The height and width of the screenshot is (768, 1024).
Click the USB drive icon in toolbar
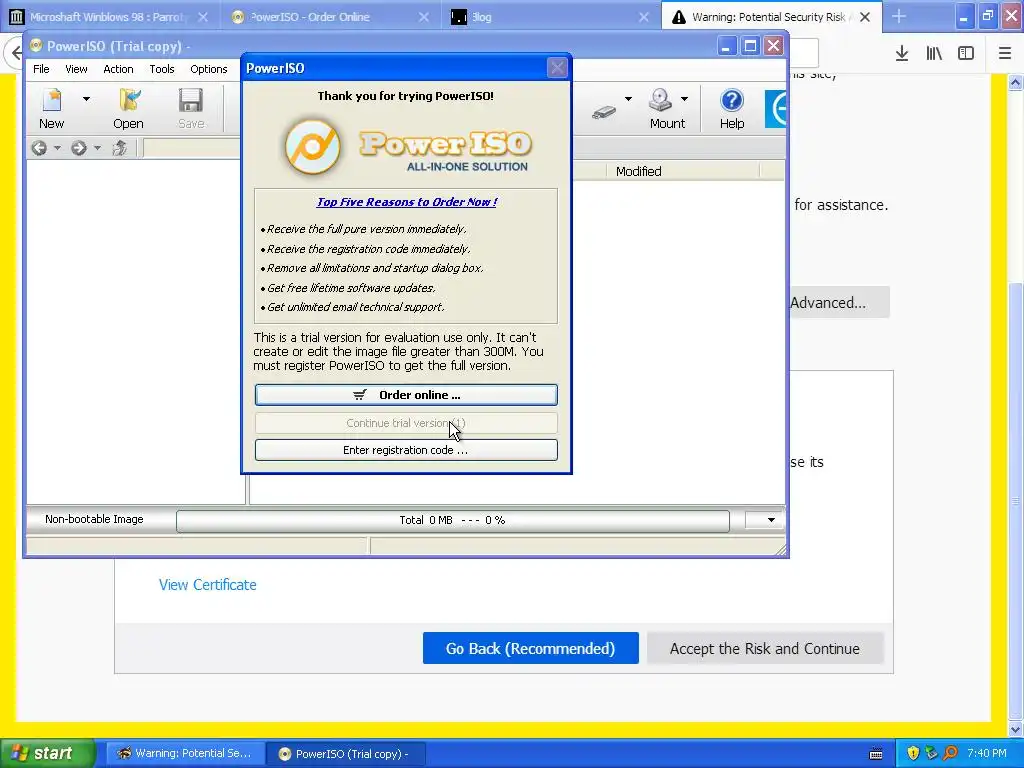coord(604,112)
